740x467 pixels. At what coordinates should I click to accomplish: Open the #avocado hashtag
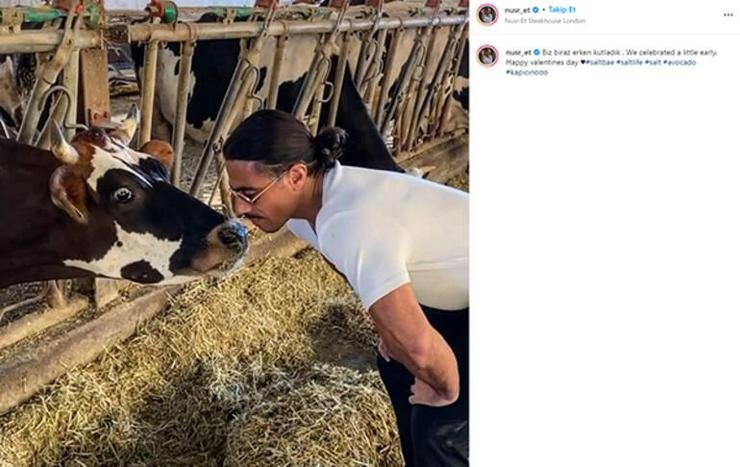[680, 62]
